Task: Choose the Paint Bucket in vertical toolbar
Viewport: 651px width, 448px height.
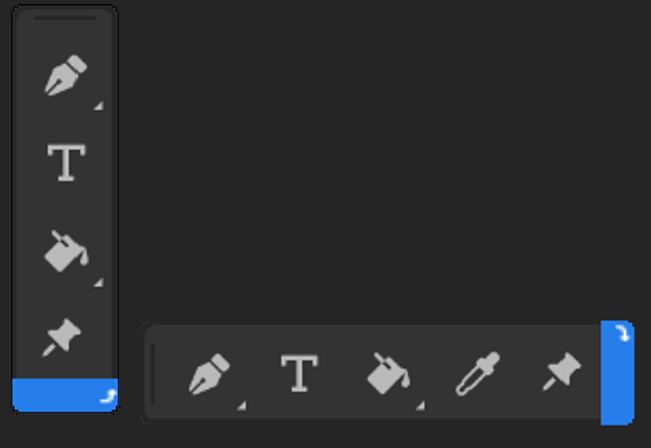Action: [x=66, y=251]
